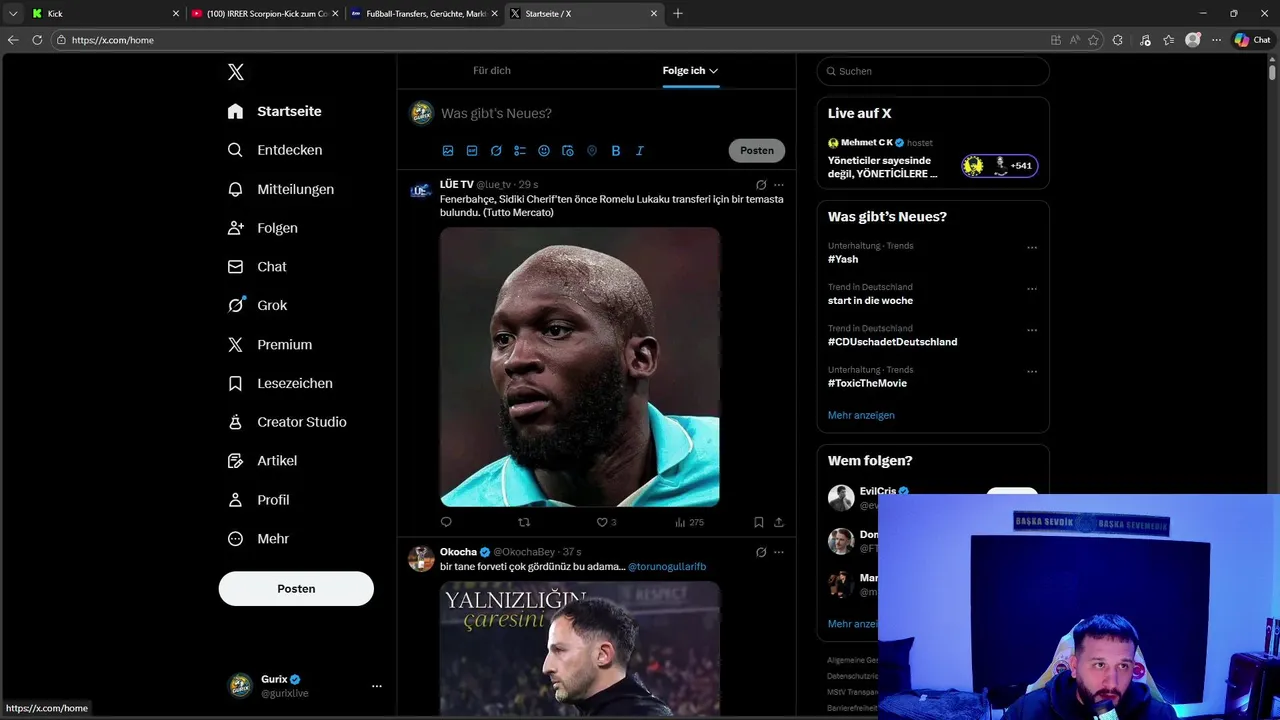1280x720 pixels.
Task: Click the X logo in the sidebar
Action: coord(236,72)
